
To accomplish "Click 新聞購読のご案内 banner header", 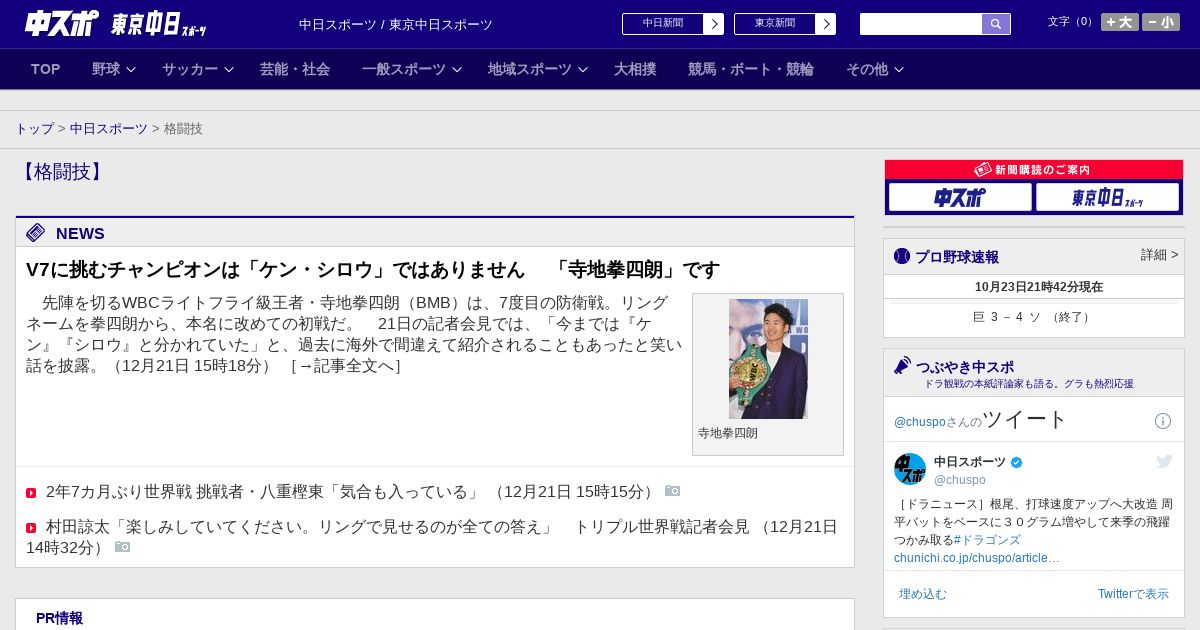I will click(1034, 170).
